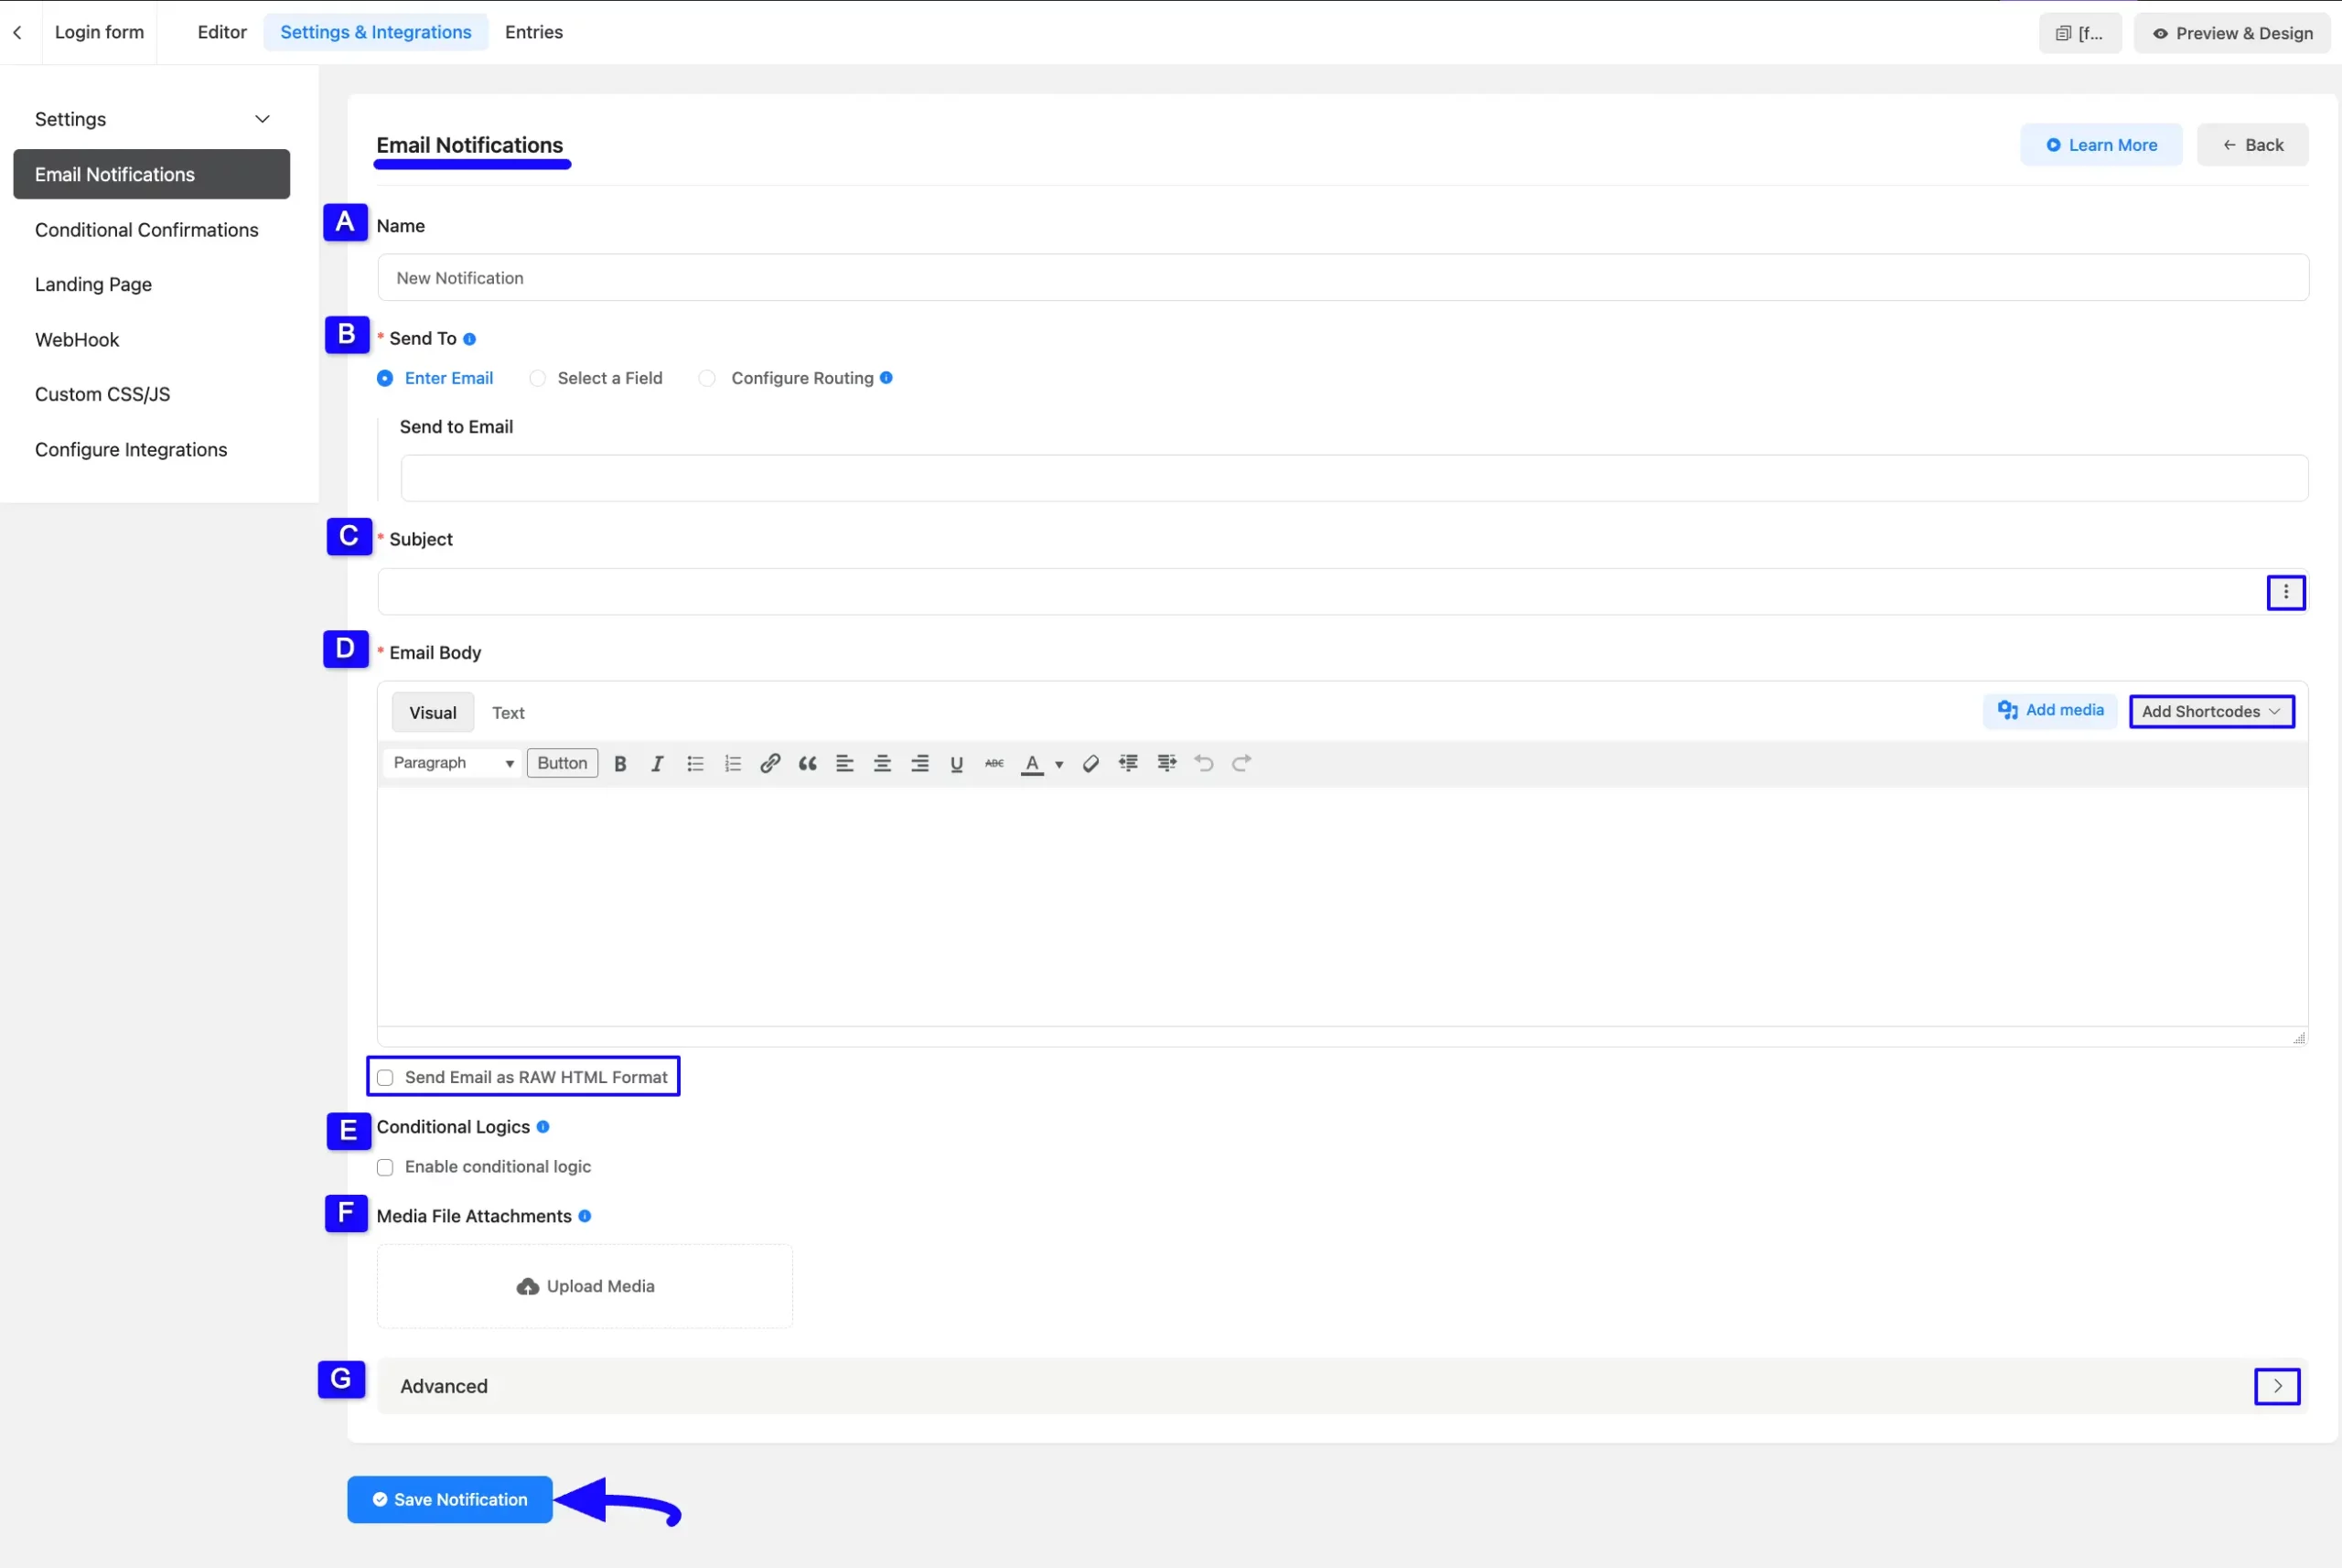This screenshot has width=2342, height=1568.
Task: Switch to the Entries tab
Action: pos(534,31)
